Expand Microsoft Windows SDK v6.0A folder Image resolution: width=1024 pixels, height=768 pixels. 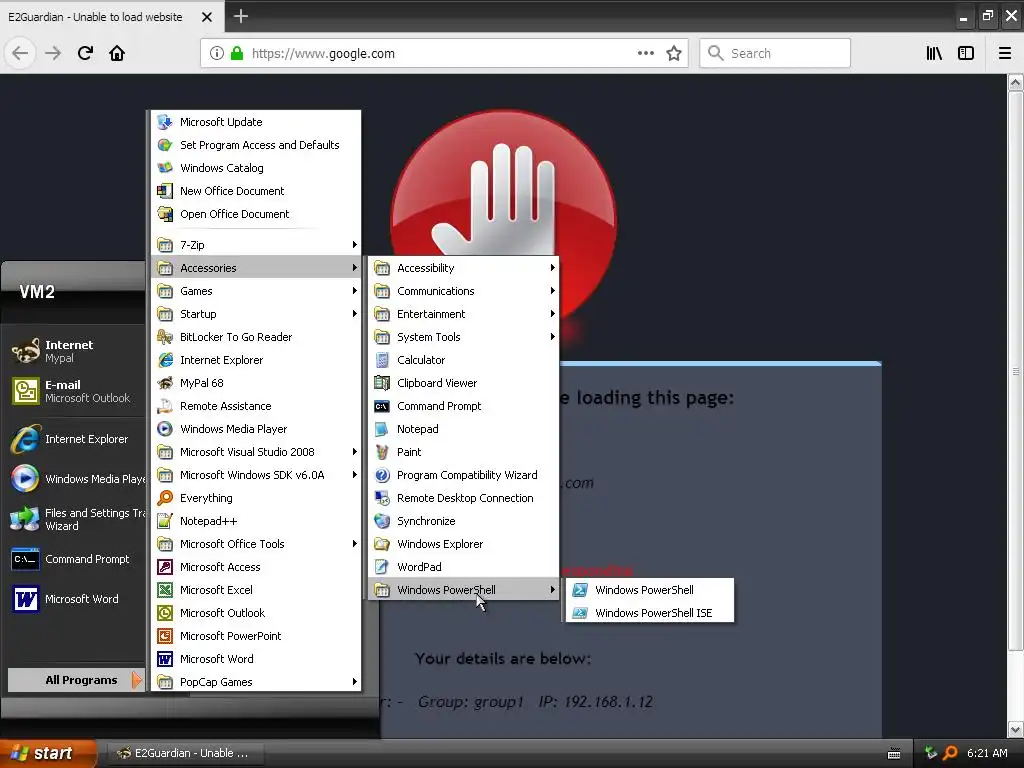tap(256, 475)
